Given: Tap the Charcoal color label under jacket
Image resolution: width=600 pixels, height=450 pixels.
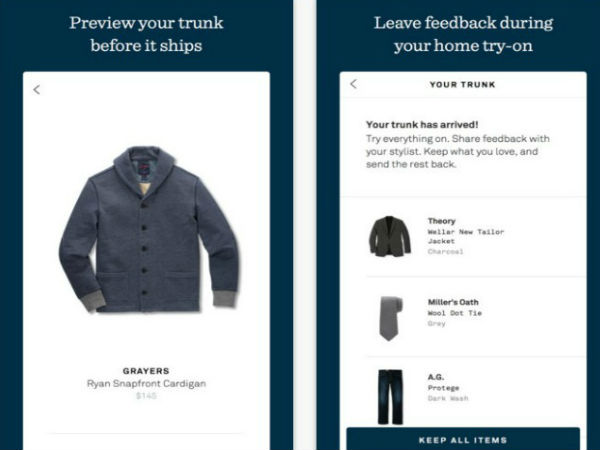Looking at the screenshot, I should [445, 252].
